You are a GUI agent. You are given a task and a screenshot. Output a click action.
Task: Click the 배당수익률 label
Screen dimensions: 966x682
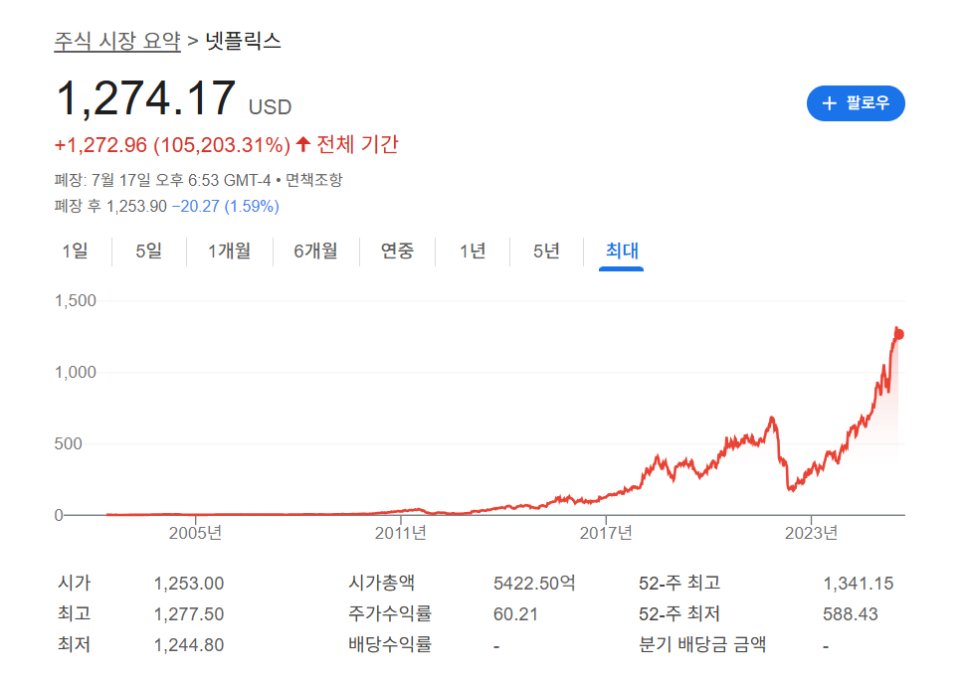pos(390,644)
